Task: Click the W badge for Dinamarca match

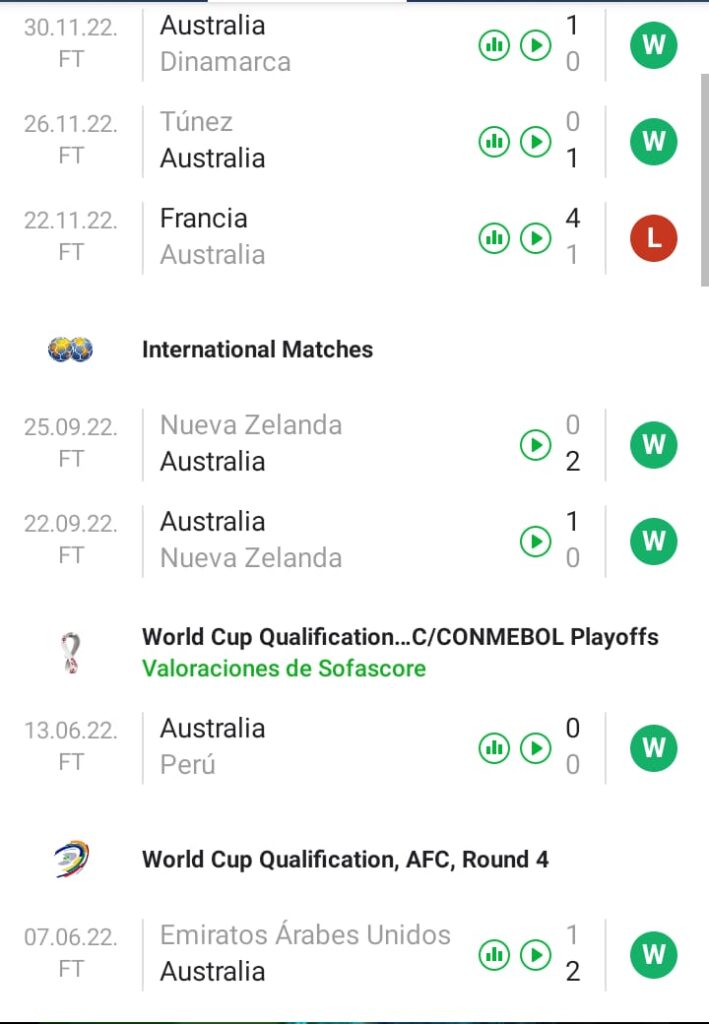Action: [654, 45]
